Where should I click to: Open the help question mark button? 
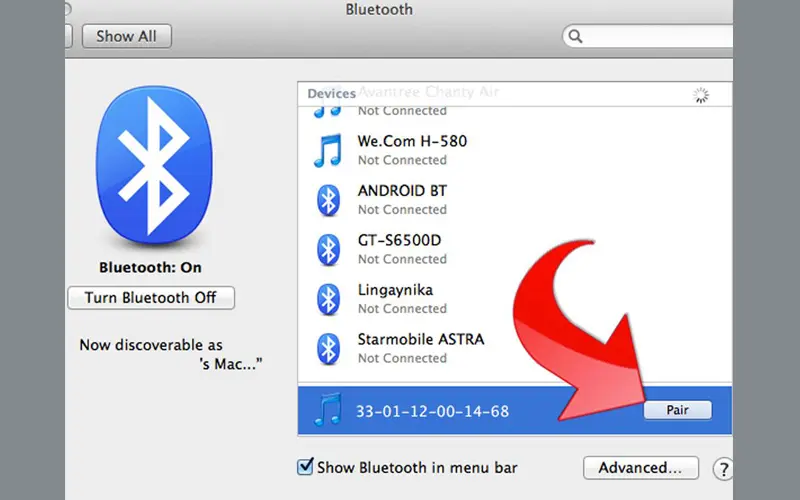pyautogui.click(x=723, y=468)
